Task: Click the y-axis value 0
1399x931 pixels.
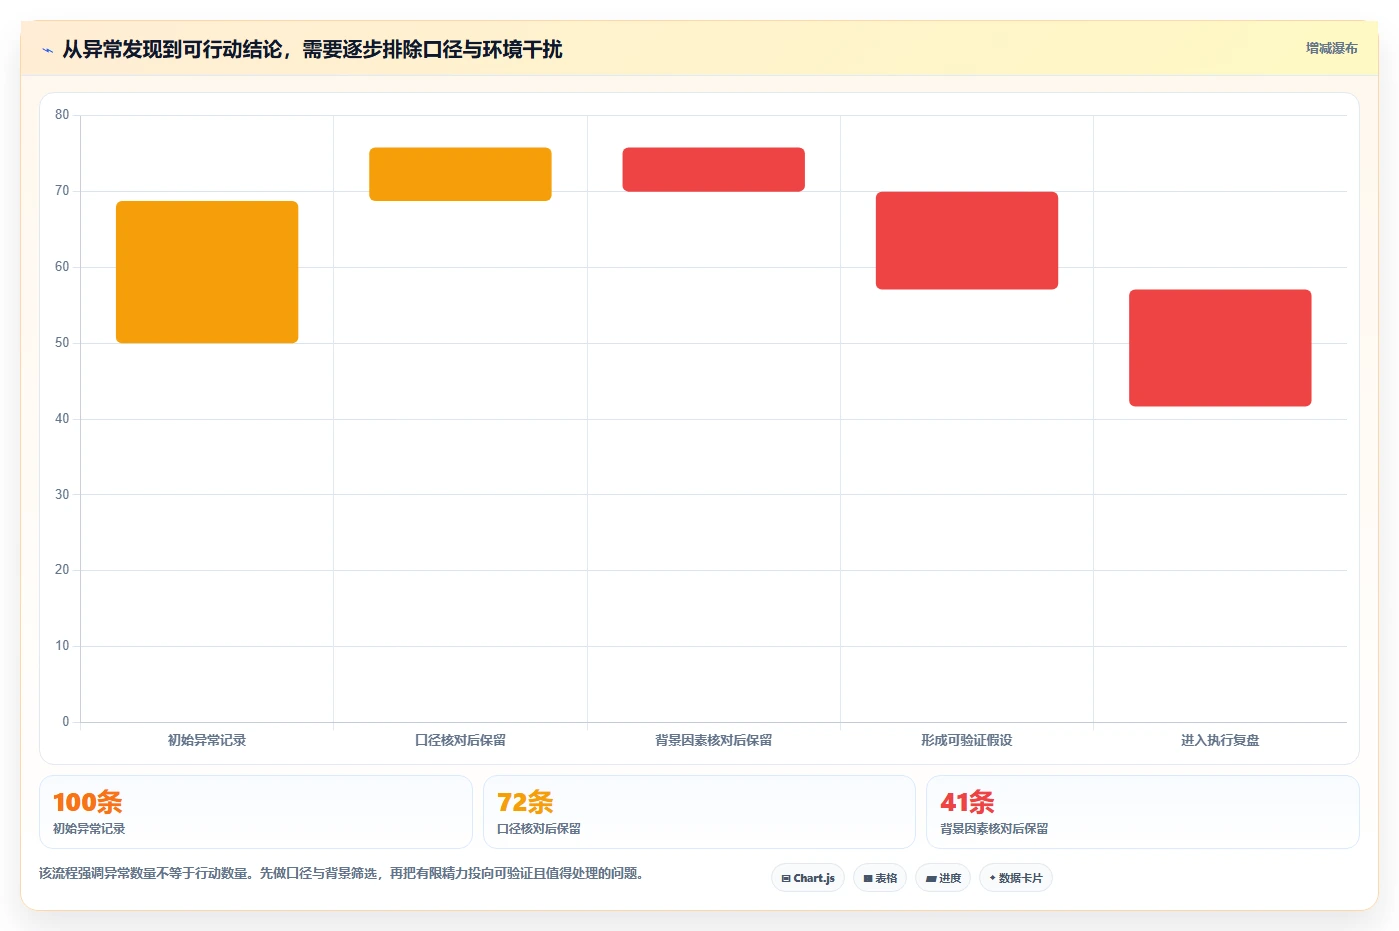Action: pyautogui.click(x=66, y=722)
